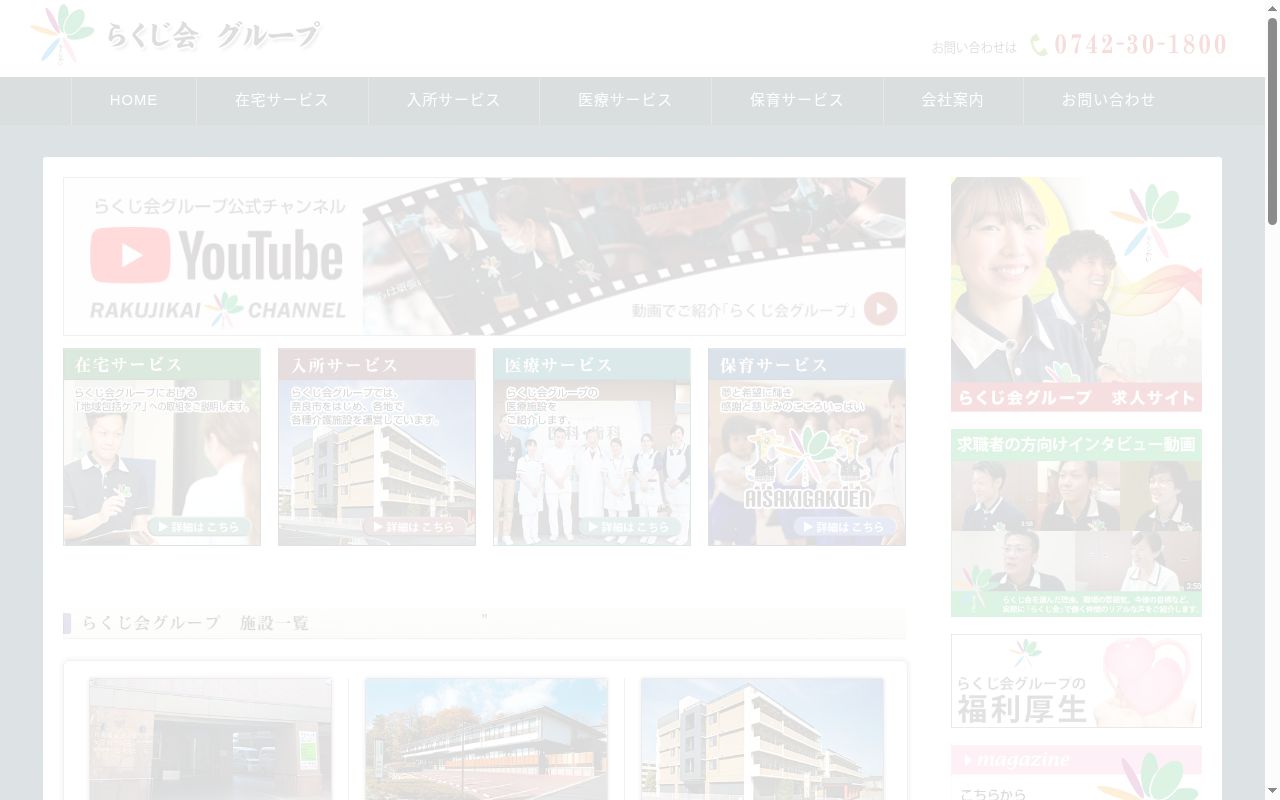Image resolution: width=1280 pixels, height=800 pixels.
Task: Click the page vertical scrollbar thumb
Action: click(x=1272, y=120)
